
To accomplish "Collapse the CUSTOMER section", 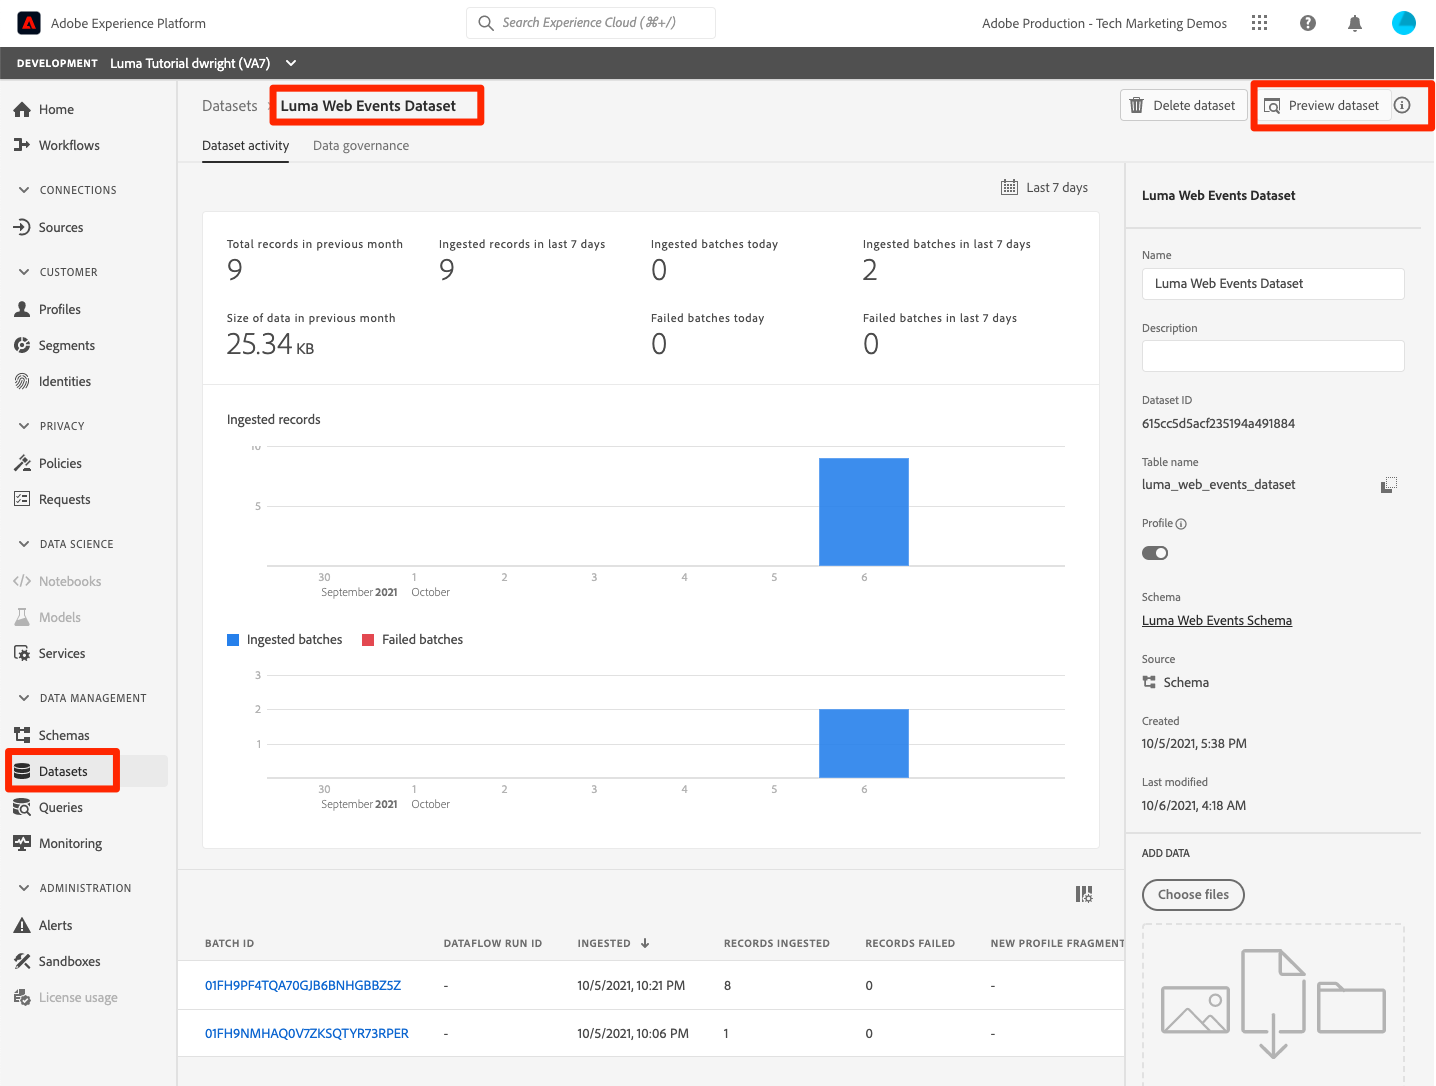I will point(24,272).
